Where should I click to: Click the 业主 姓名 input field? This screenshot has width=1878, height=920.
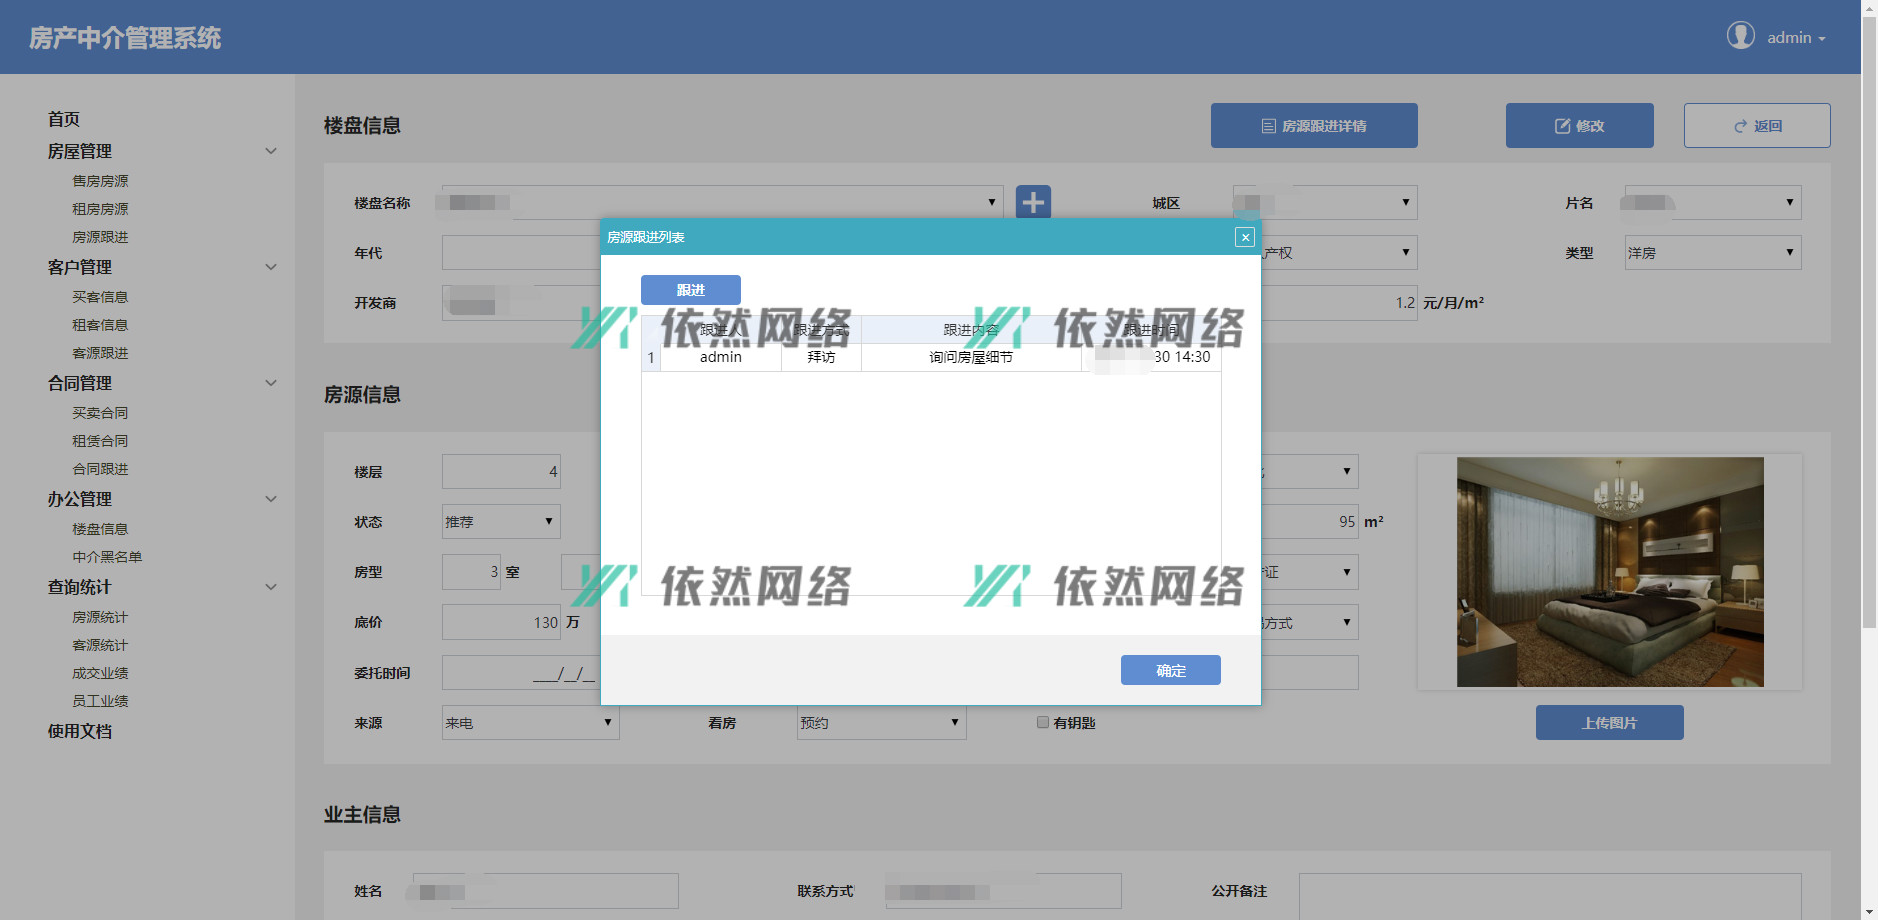coord(546,890)
